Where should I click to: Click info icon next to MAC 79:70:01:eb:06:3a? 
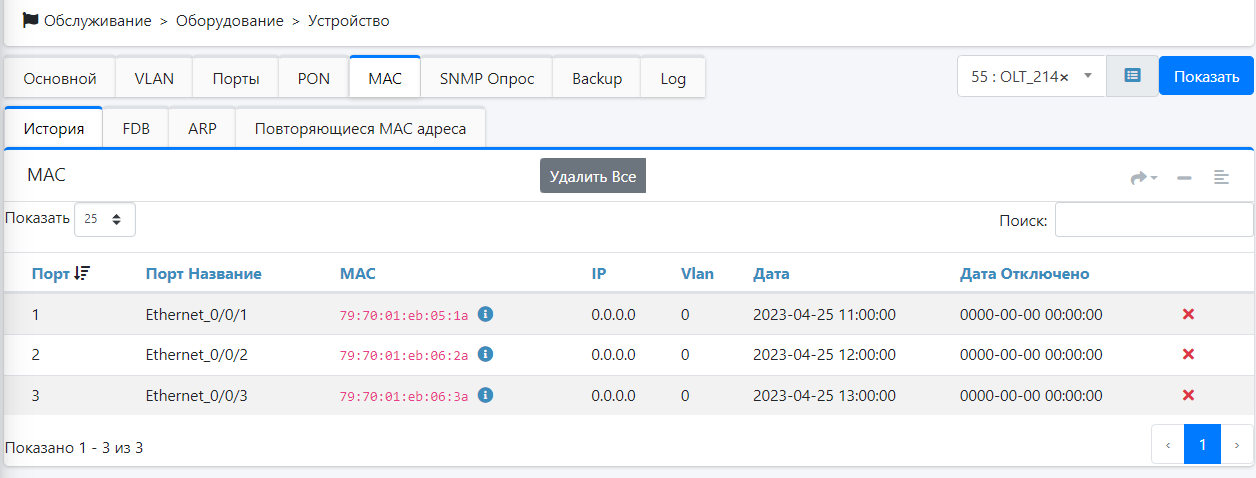click(x=485, y=395)
